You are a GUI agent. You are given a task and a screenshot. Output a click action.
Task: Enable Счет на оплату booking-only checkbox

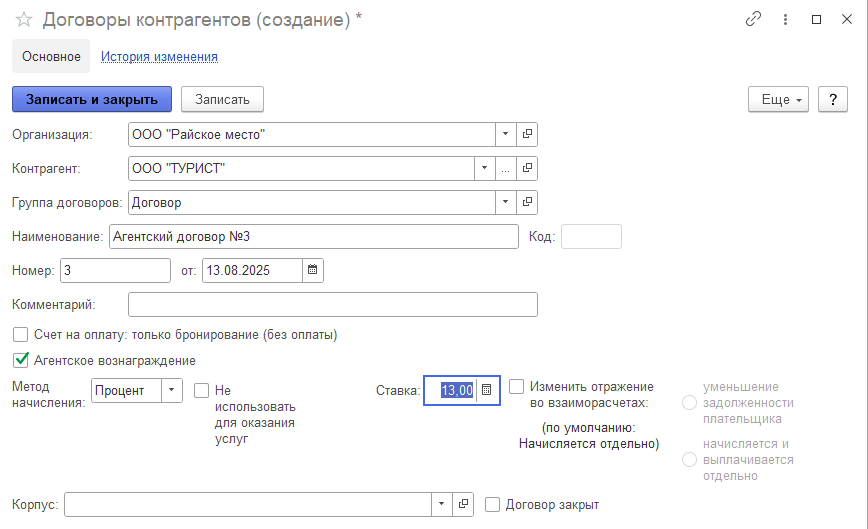(20, 334)
